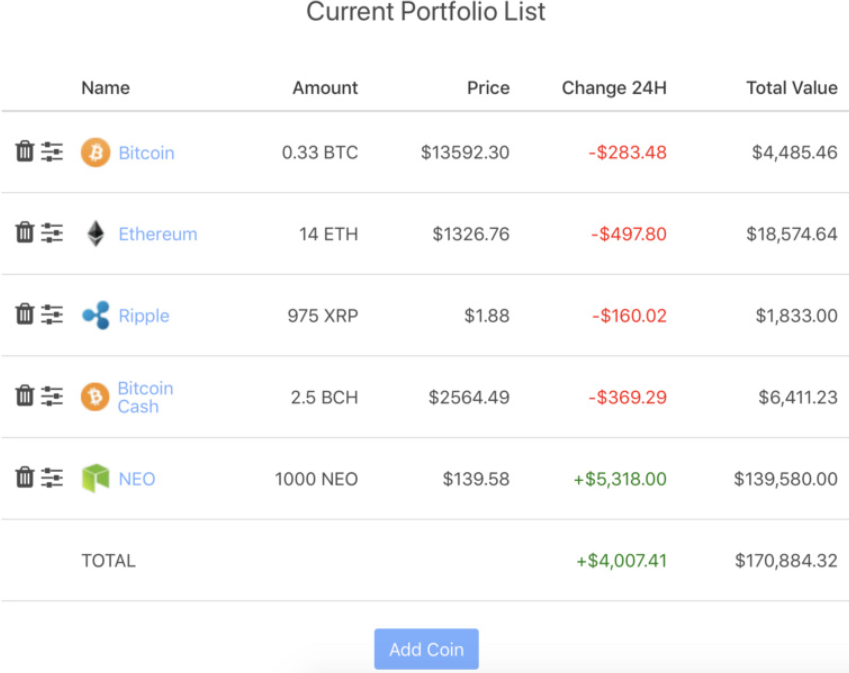Select the $139.58 NEO price
The image size is (849, 673).
(476, 479)
